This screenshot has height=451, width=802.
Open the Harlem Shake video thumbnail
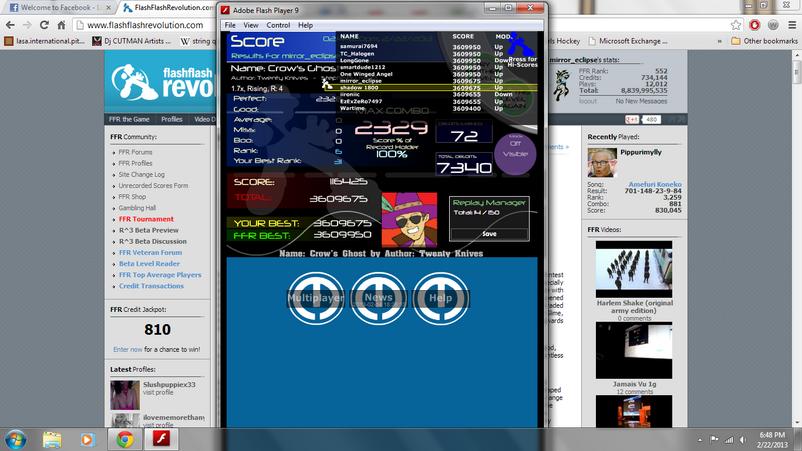click(634, 269)
